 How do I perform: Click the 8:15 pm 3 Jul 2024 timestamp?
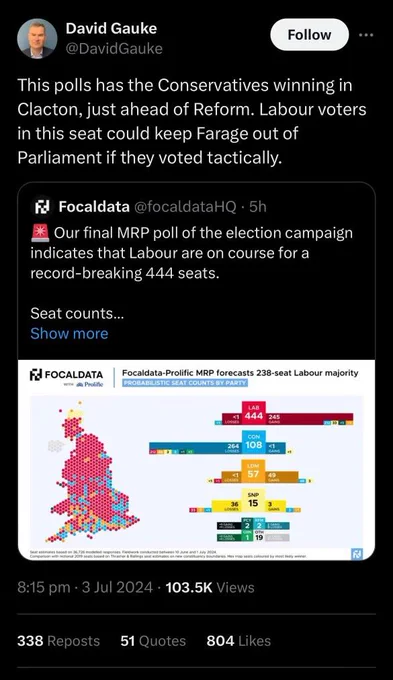[85, 588]
